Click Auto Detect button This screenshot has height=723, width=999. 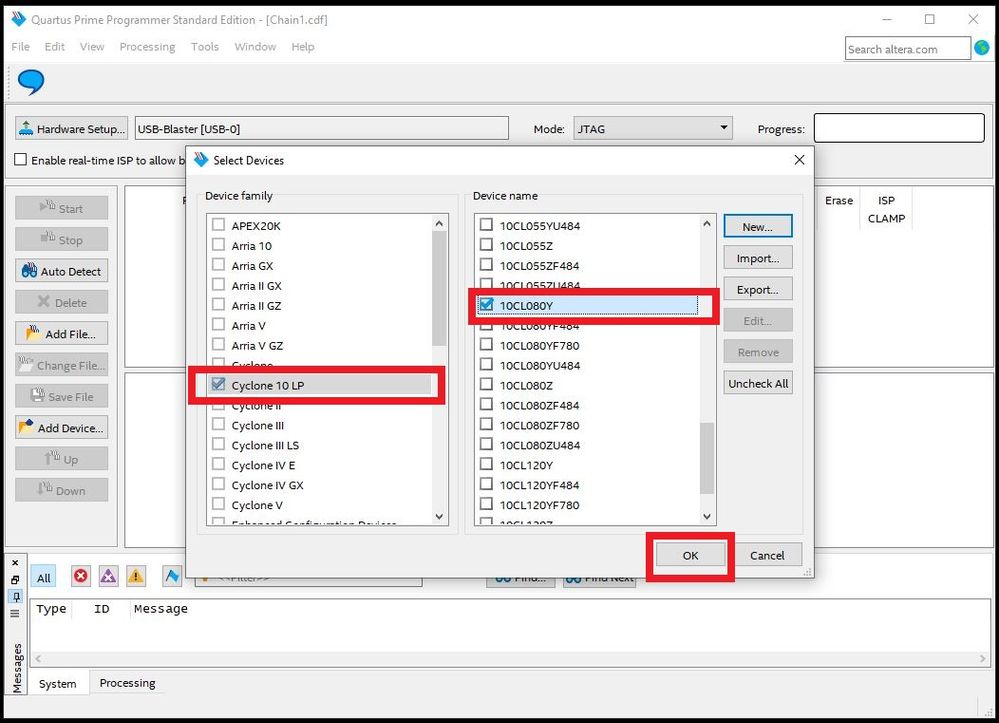62,271
